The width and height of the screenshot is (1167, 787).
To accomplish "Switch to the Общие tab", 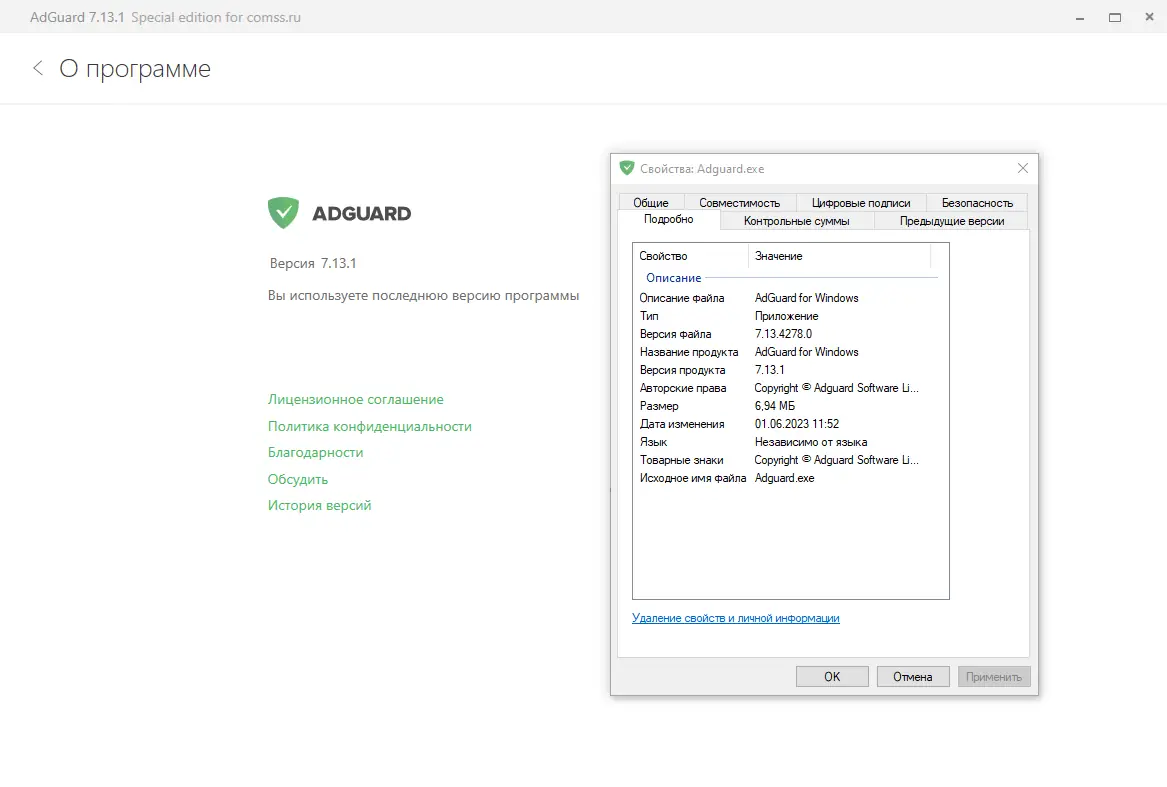I will (651, 202).
